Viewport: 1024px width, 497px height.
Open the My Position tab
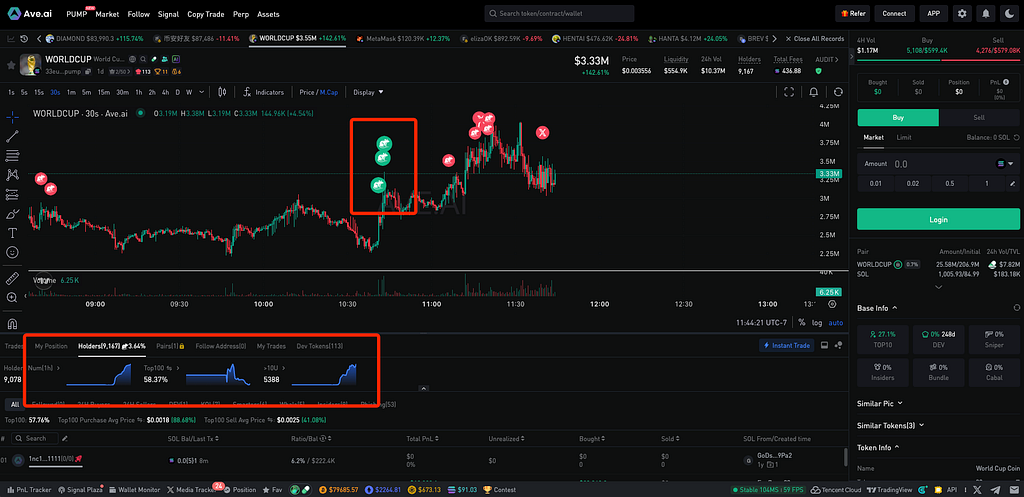[51, 346]
